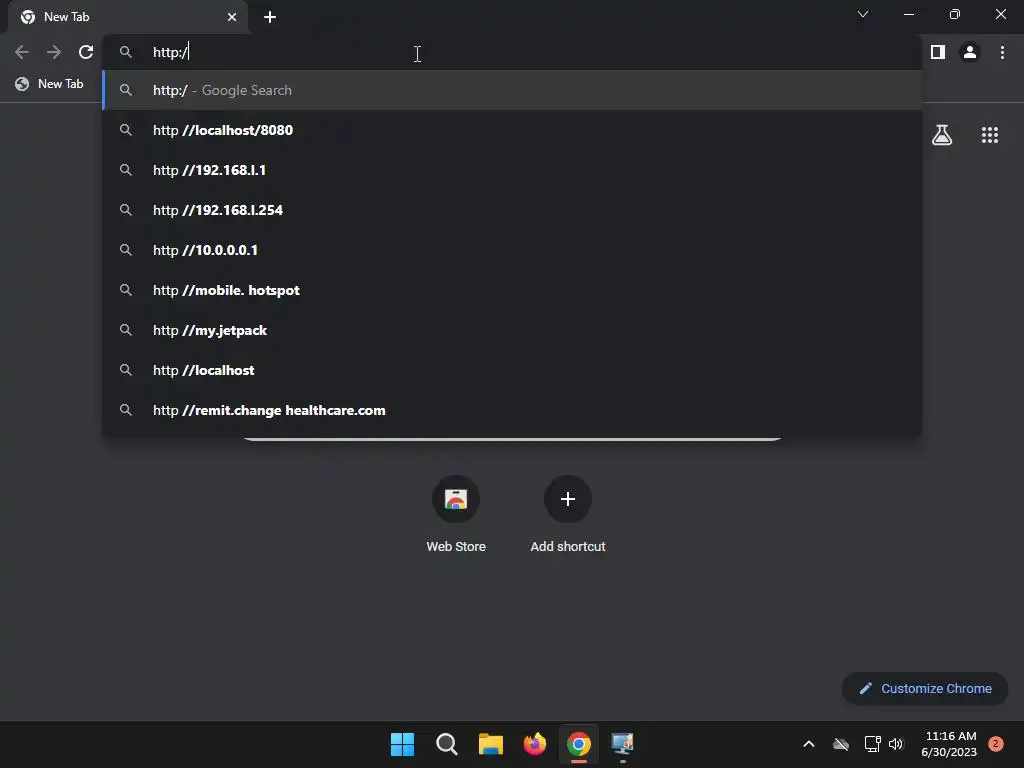This screenshot has height=768, width=1024.
Task: Expand the tab search chevron
Action: coord(863,14)
